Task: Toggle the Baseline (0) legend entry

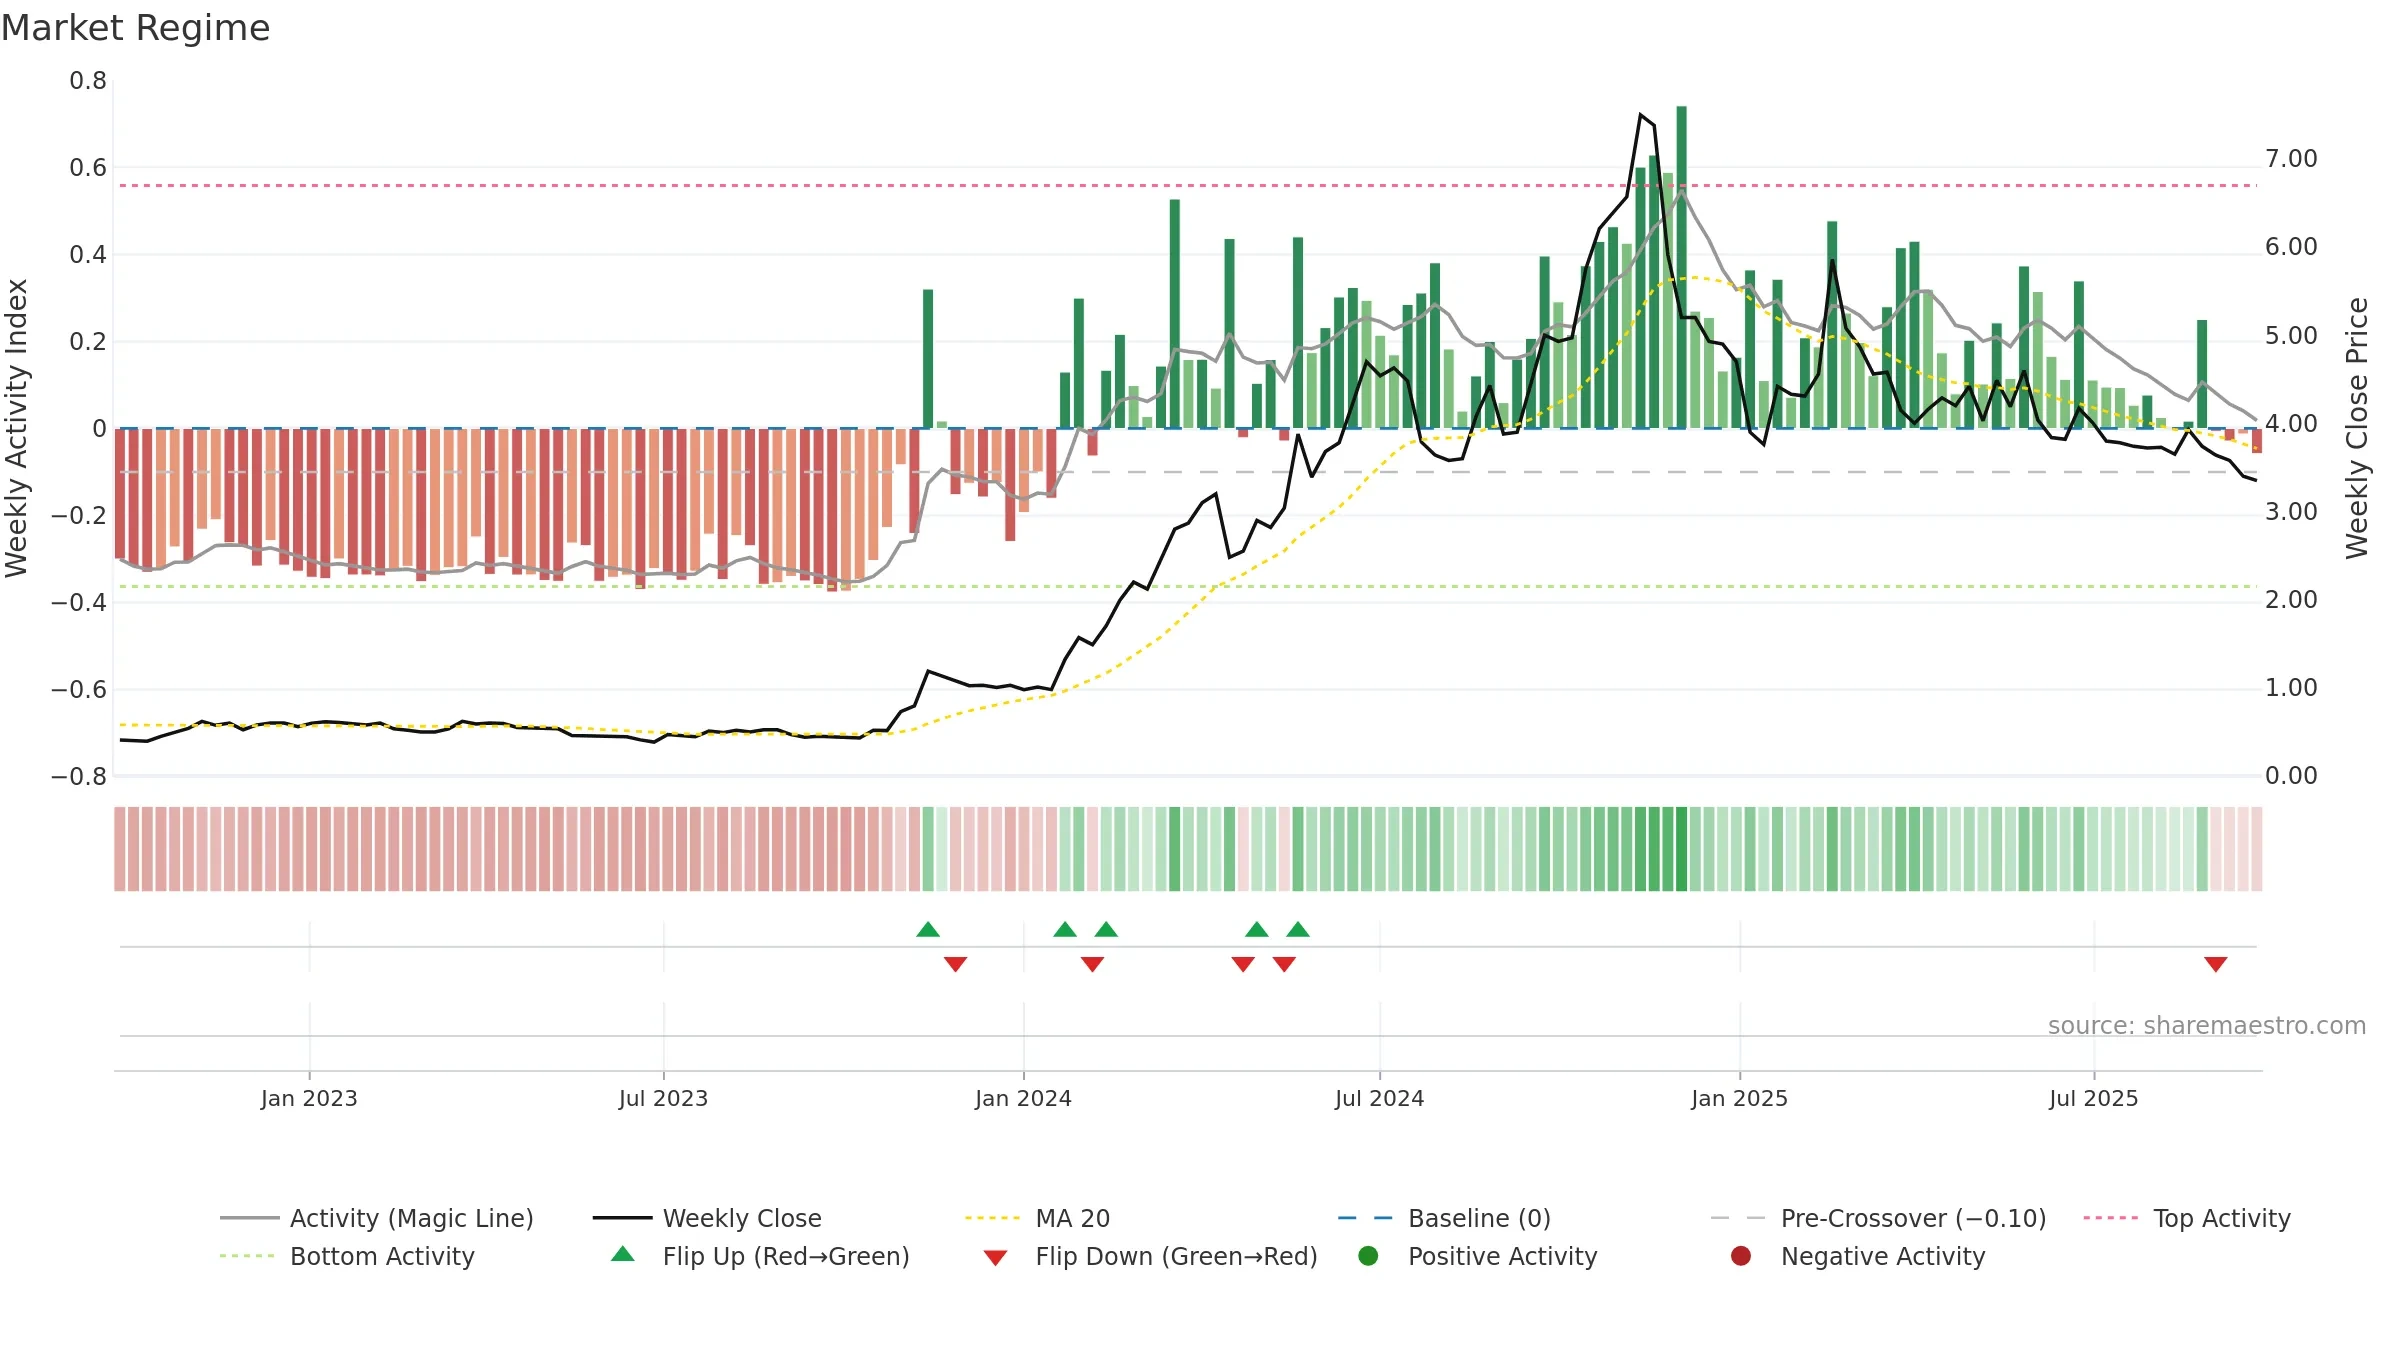Action: coord(1444,1218)
